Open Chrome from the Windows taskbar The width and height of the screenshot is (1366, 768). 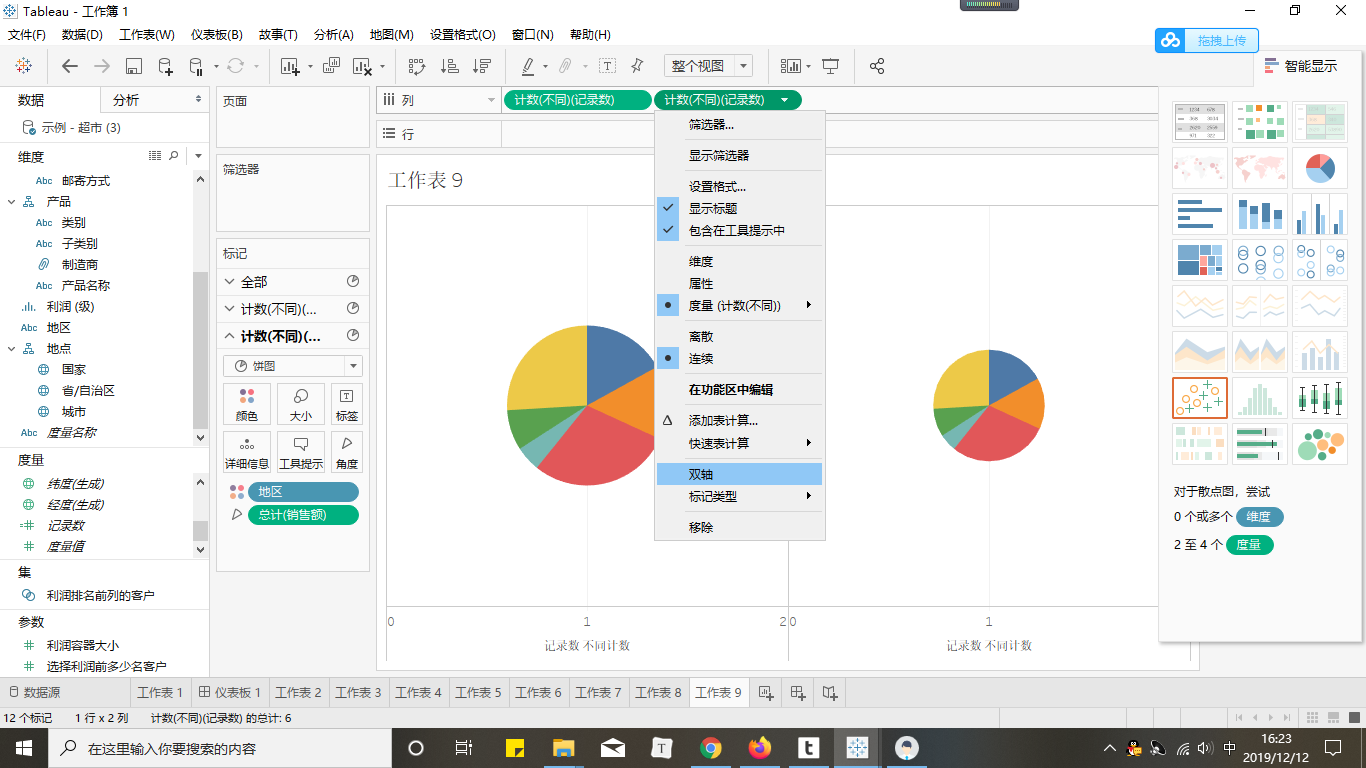click(711, 748)
